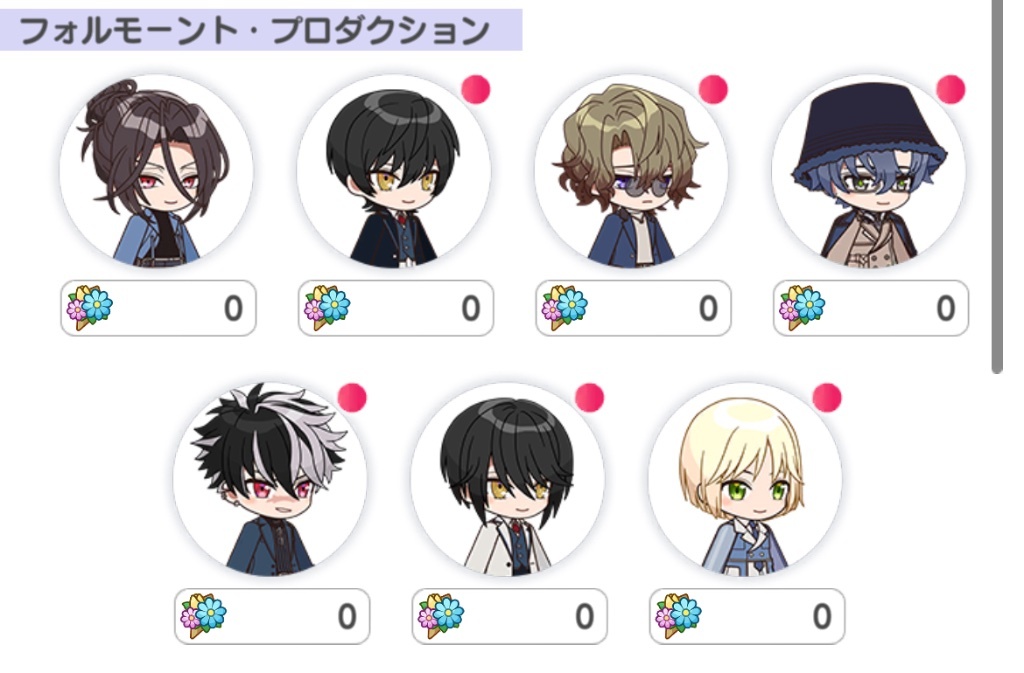Click the bouquet icon under the spiky-haired character
This screenshot has width=1024, height=673.
coord(204,616)
